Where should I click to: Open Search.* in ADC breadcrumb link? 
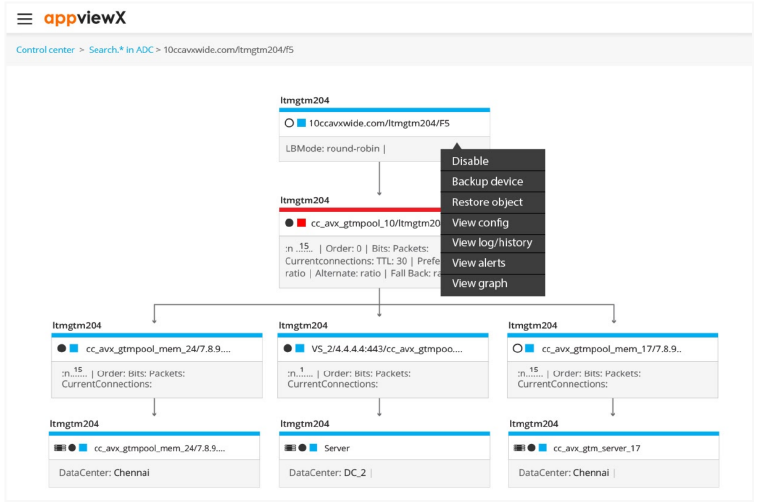click(121, 49)
